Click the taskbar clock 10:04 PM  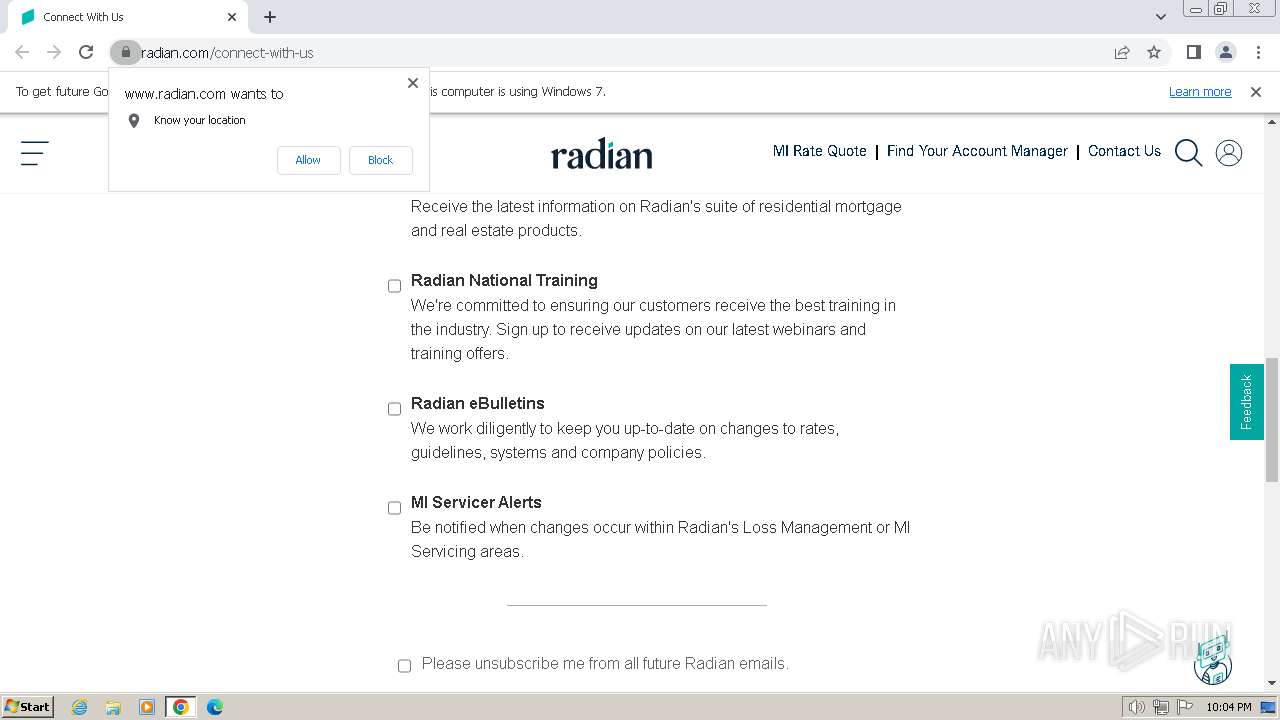pos(1229,707)
